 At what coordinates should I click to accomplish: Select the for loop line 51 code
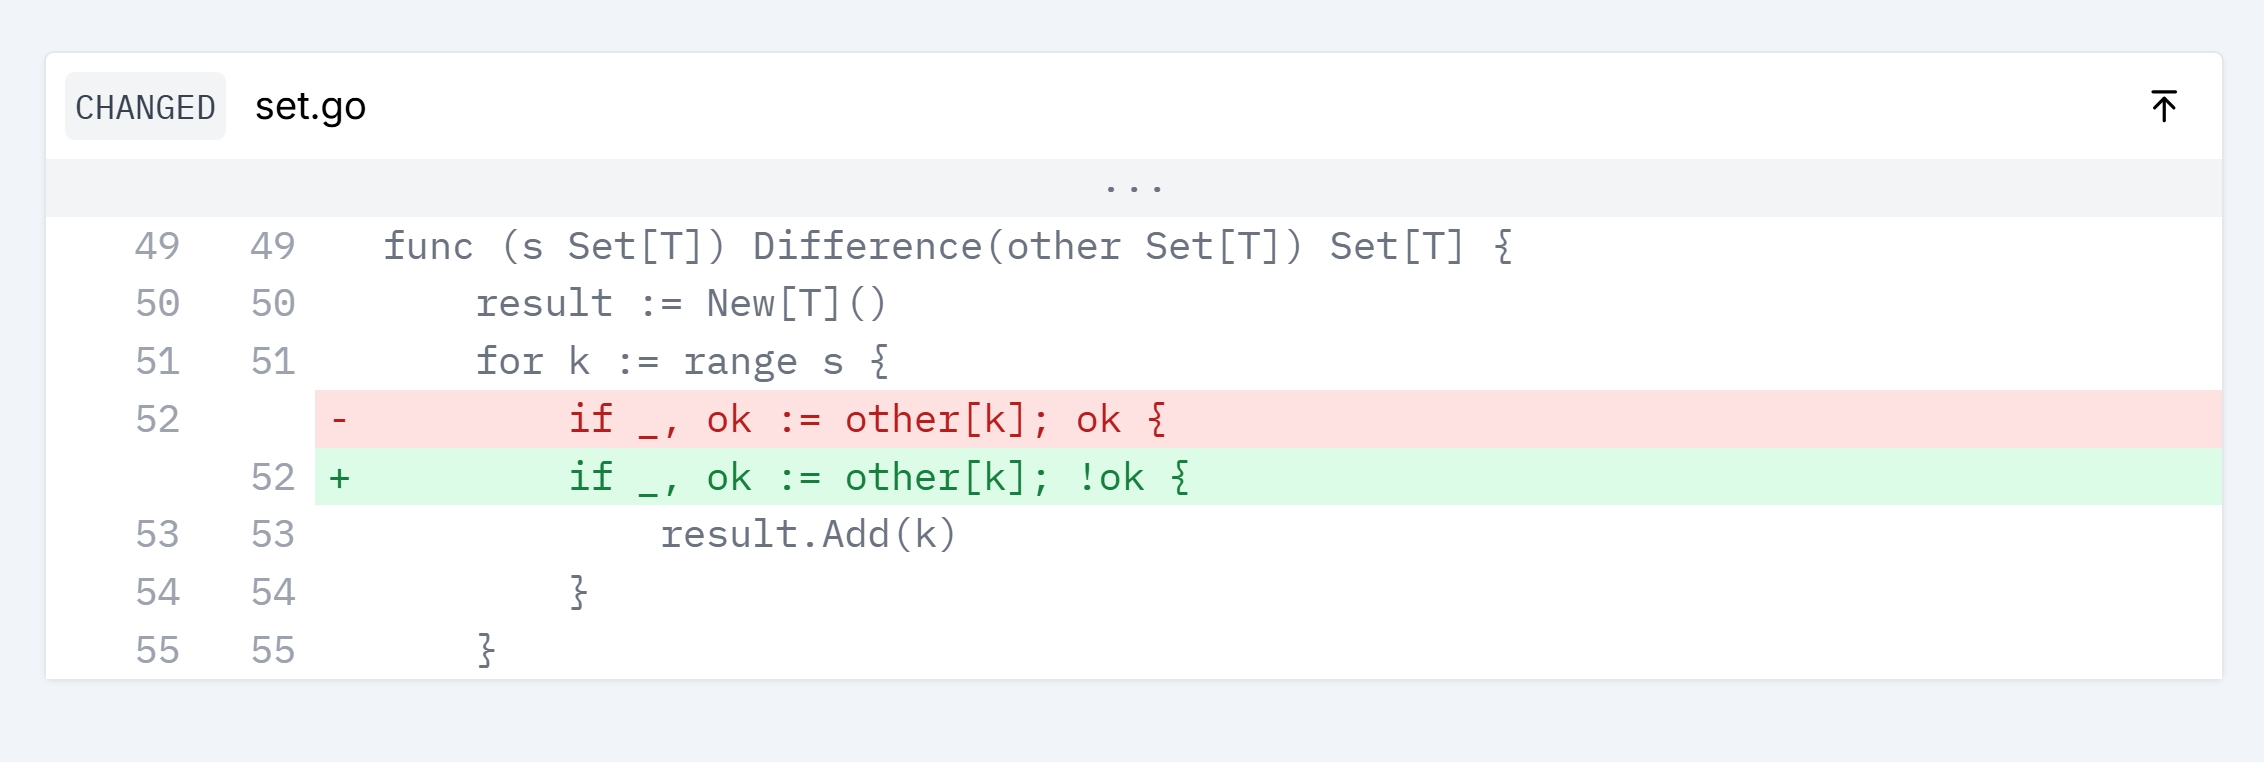coord(681,361)
